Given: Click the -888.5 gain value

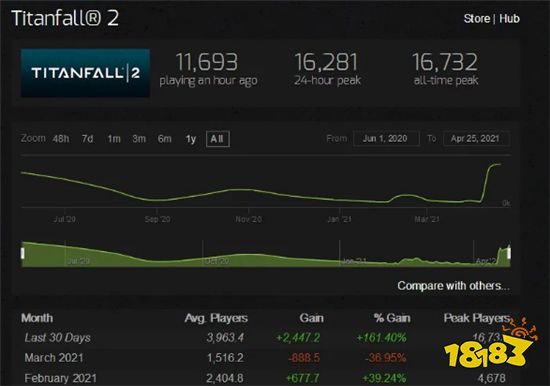Looking at the screenshot, I should [304, 358].
